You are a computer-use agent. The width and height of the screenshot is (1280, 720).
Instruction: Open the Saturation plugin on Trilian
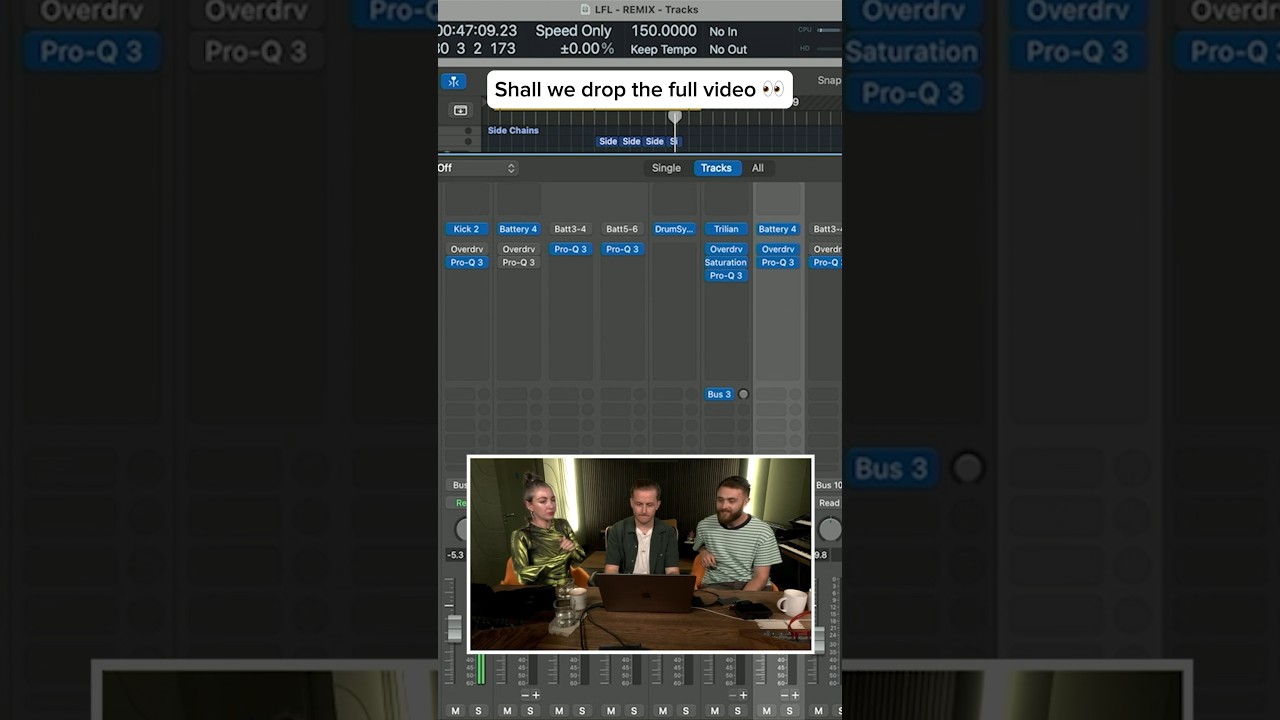pyautogui.click(x=726, y=262)
